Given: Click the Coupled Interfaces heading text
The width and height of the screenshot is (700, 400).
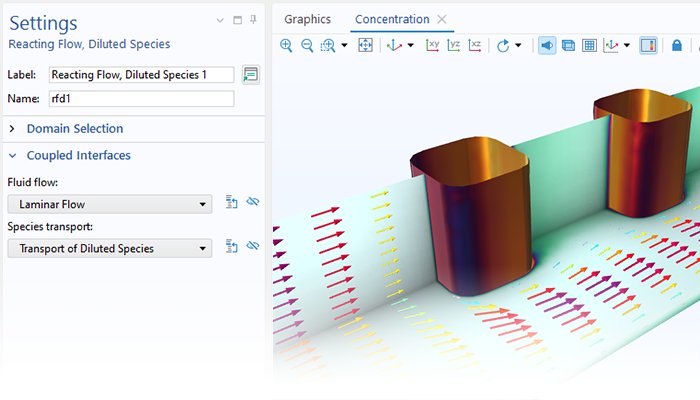Looking at the screenshot, I should pyautogui.click(x=79, y=155).
